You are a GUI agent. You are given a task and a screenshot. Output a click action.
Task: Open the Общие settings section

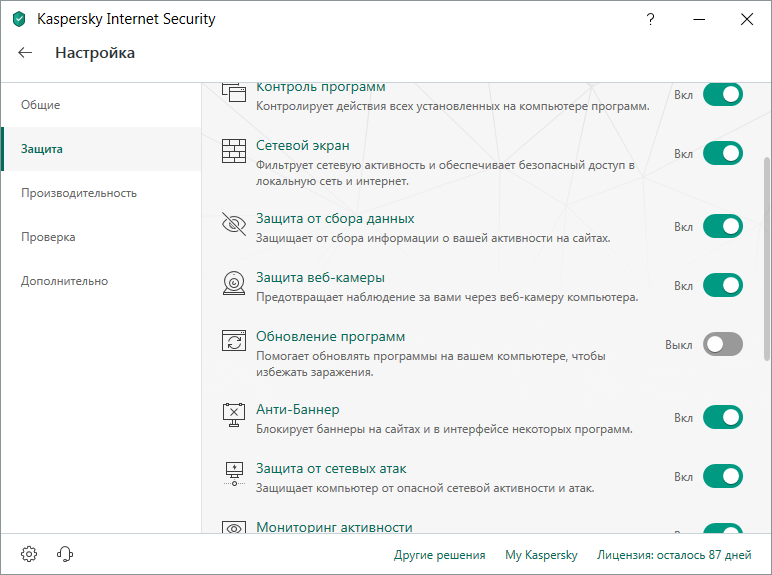[x=101, y=105]
